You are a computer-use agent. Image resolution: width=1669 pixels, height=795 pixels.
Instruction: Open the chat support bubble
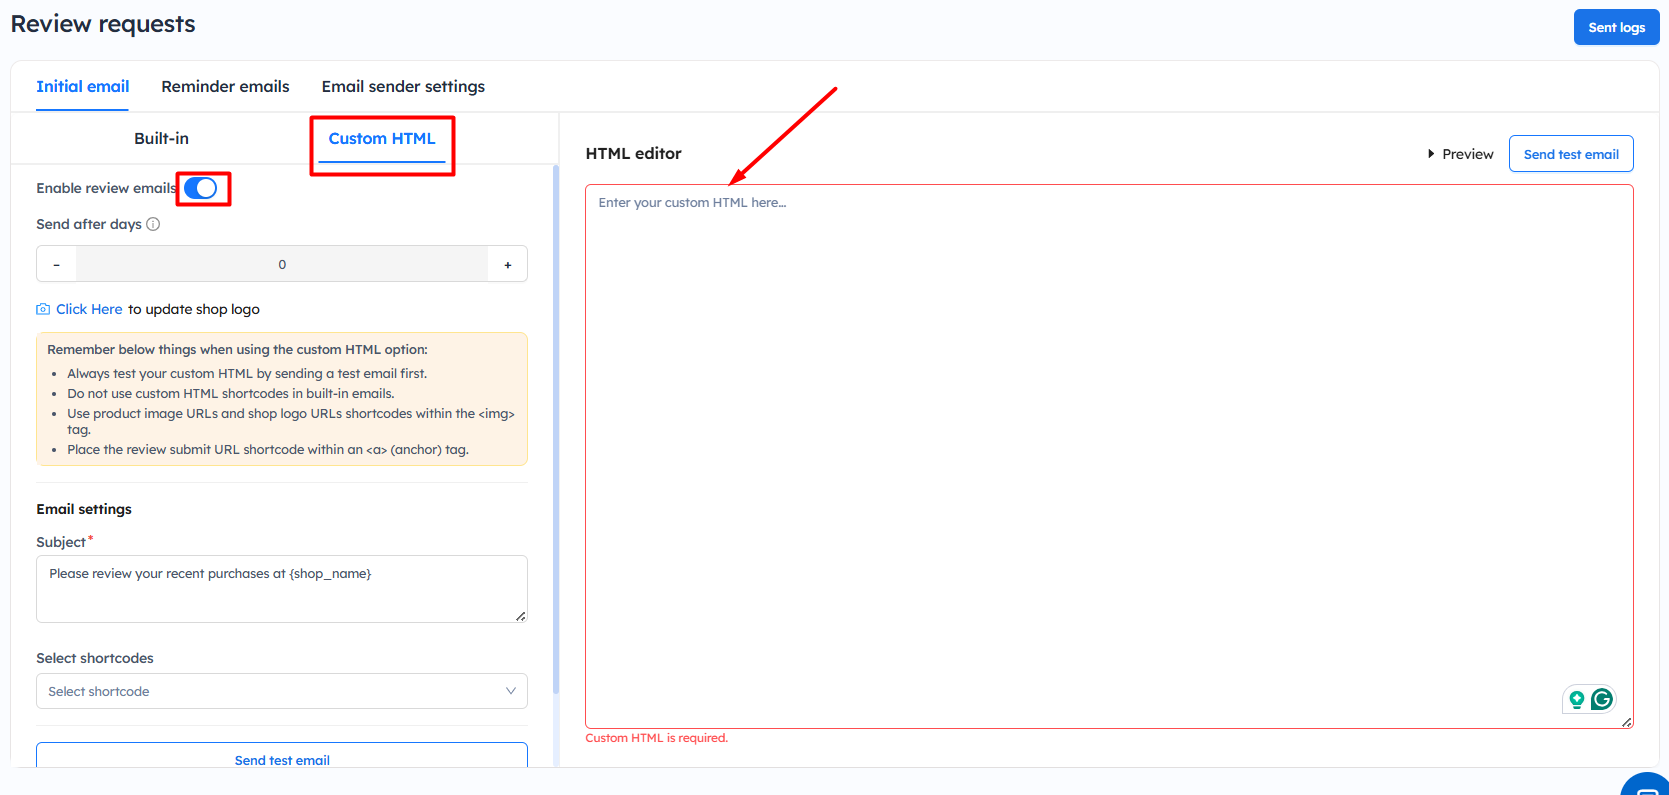[x=1646, y=786]
